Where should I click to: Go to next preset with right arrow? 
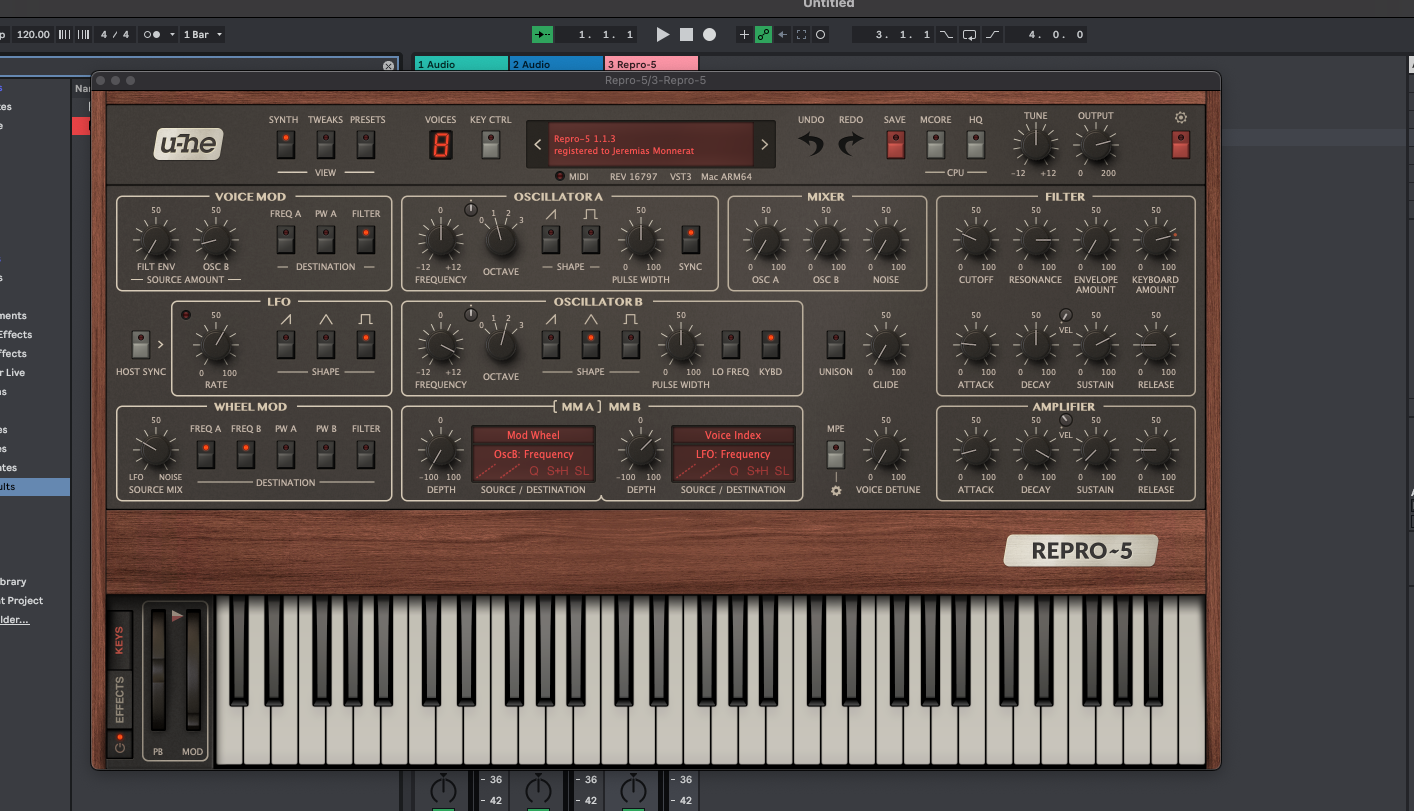coord(765,145)
